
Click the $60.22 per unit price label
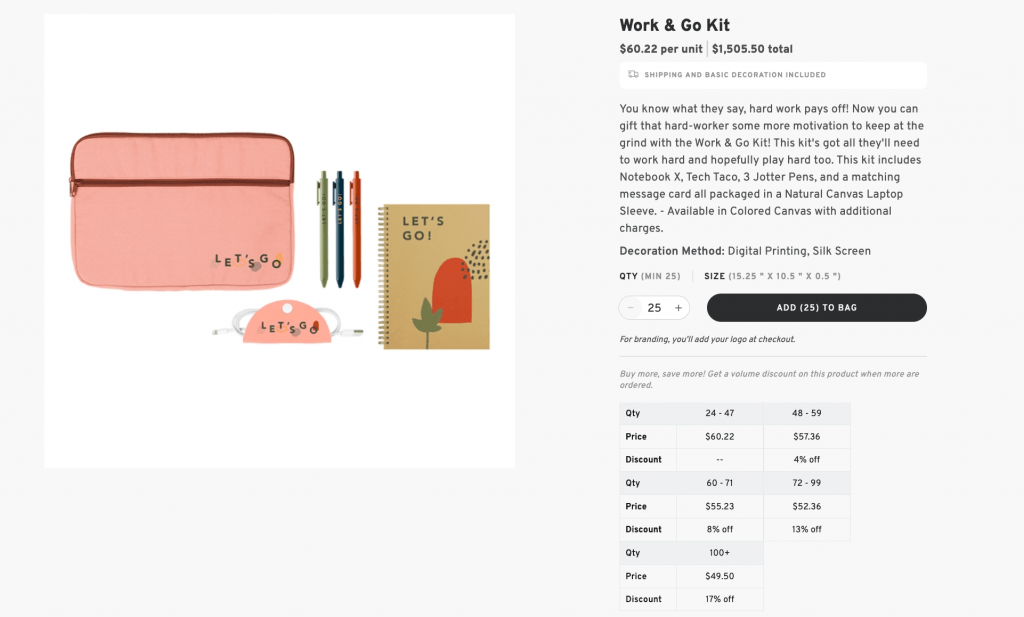[659, 48]
